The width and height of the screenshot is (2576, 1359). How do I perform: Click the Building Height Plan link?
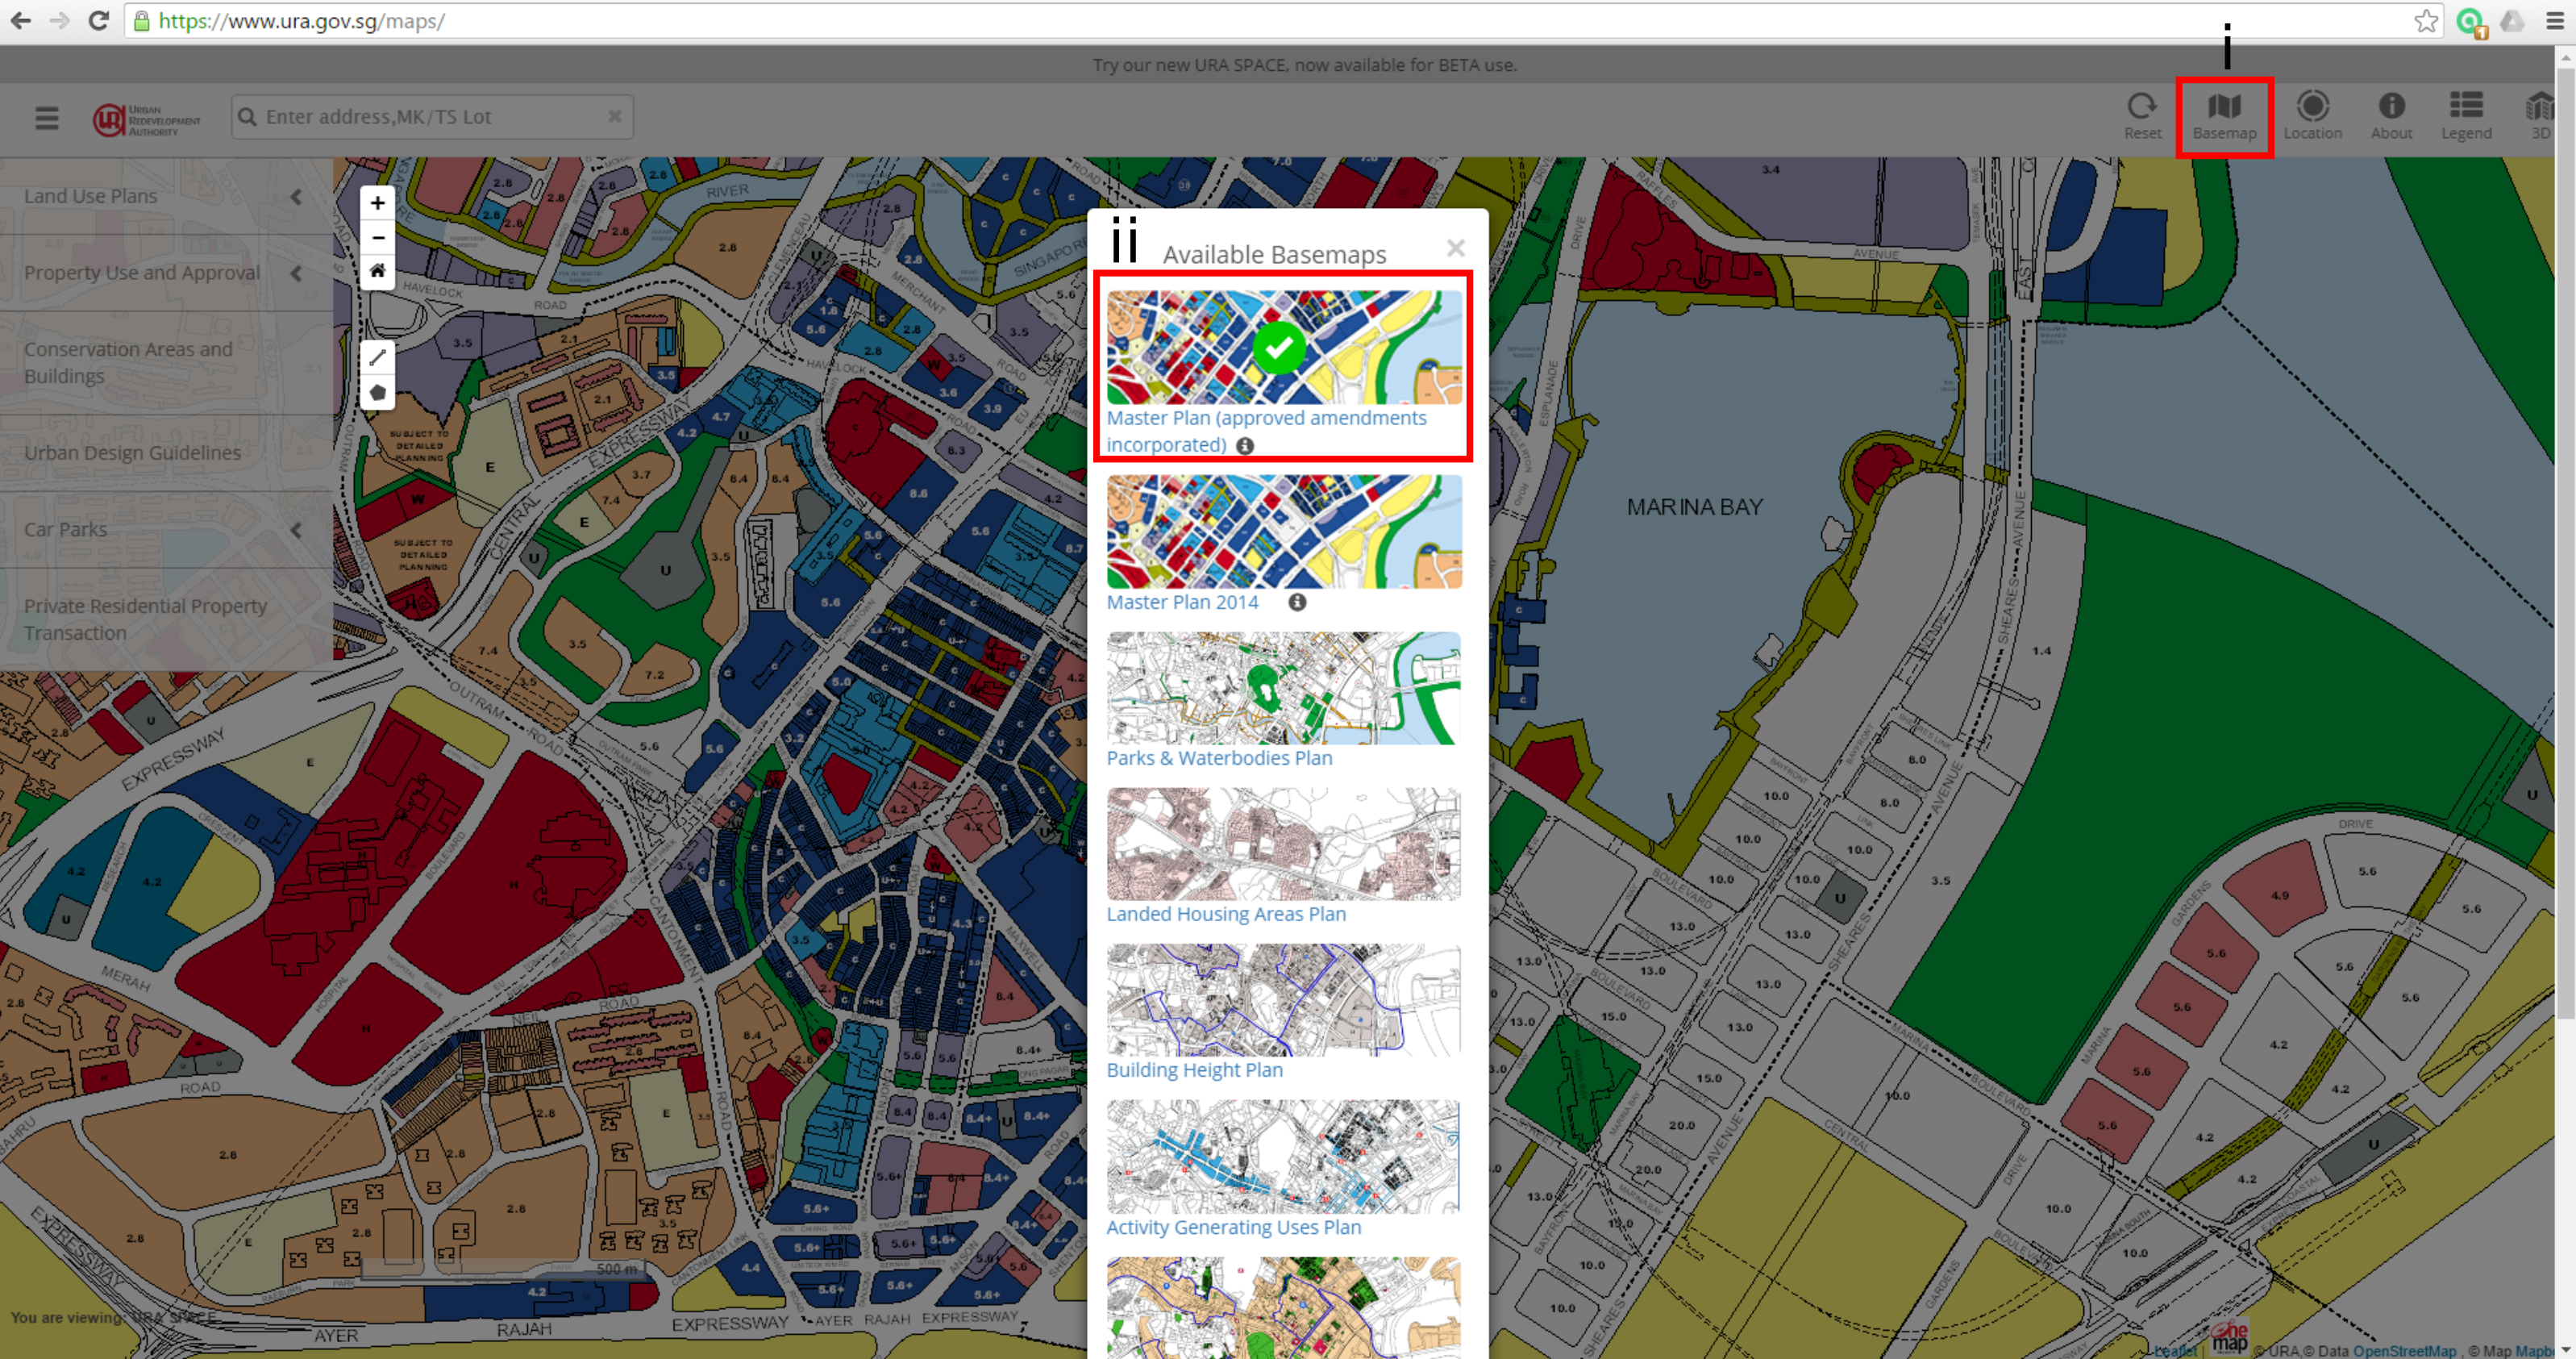click(x=1193, y=1070)
